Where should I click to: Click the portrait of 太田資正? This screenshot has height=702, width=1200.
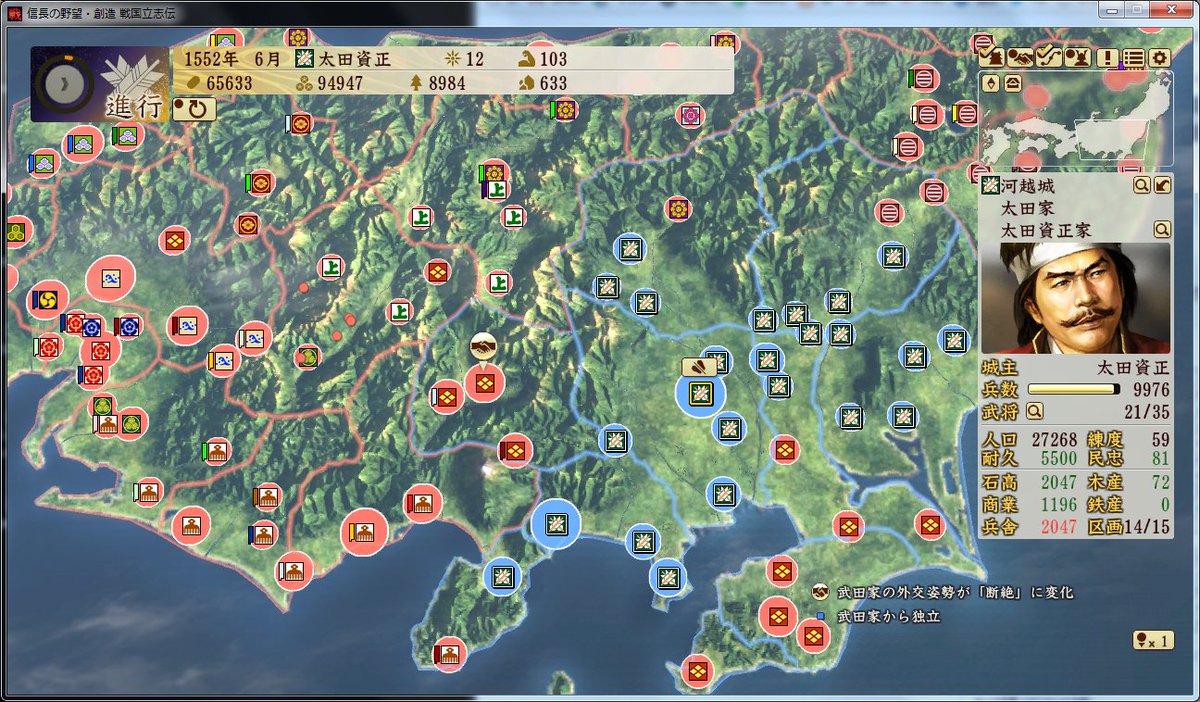(1076, 298)
